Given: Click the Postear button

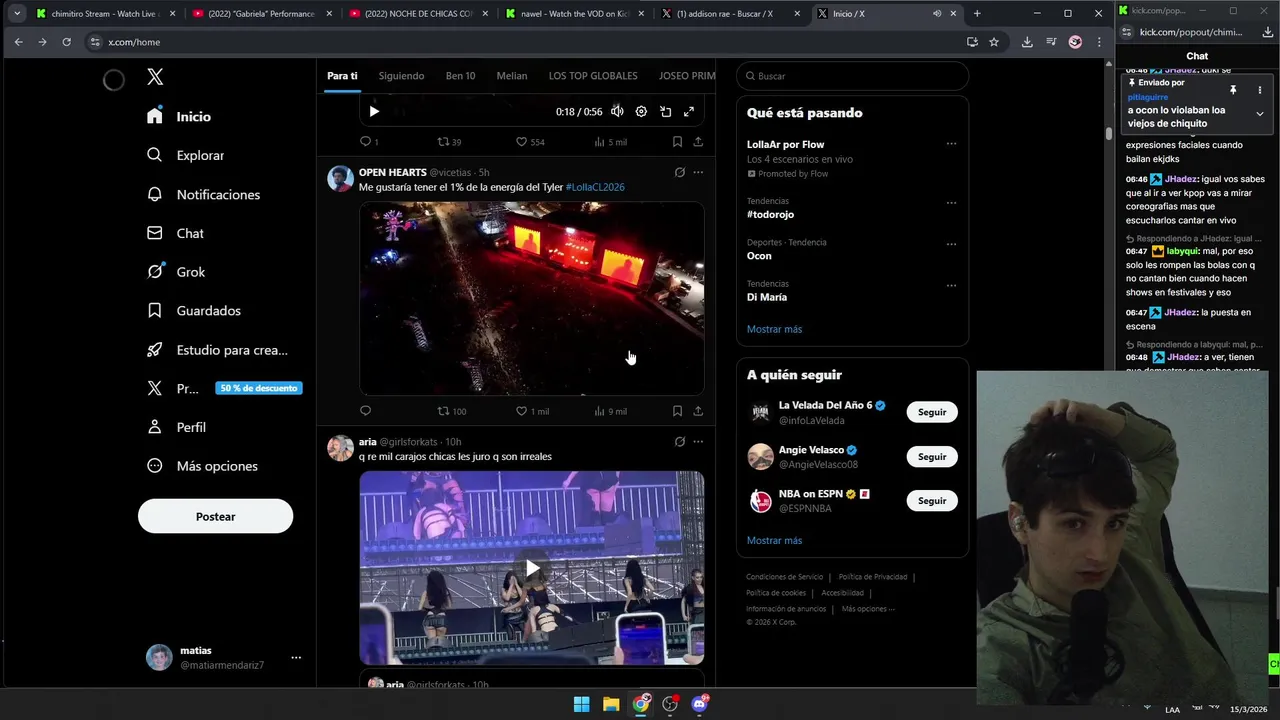Looking at the screenshot, I should (215, 517).
